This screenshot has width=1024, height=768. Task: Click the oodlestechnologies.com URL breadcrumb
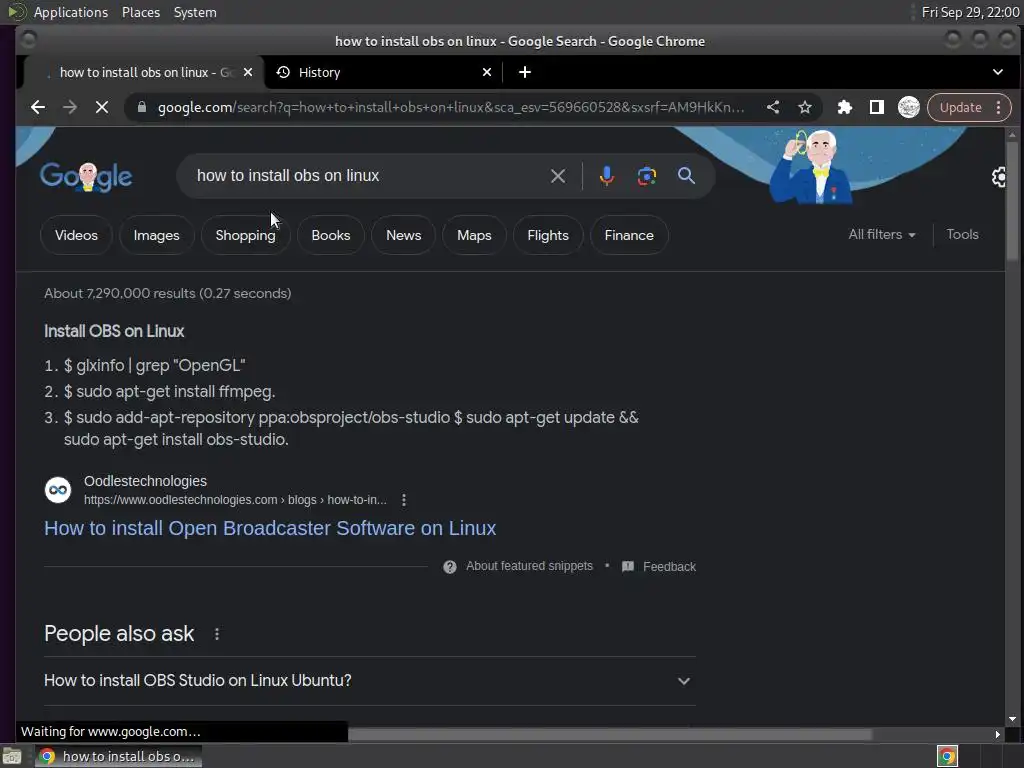point(235,500)
